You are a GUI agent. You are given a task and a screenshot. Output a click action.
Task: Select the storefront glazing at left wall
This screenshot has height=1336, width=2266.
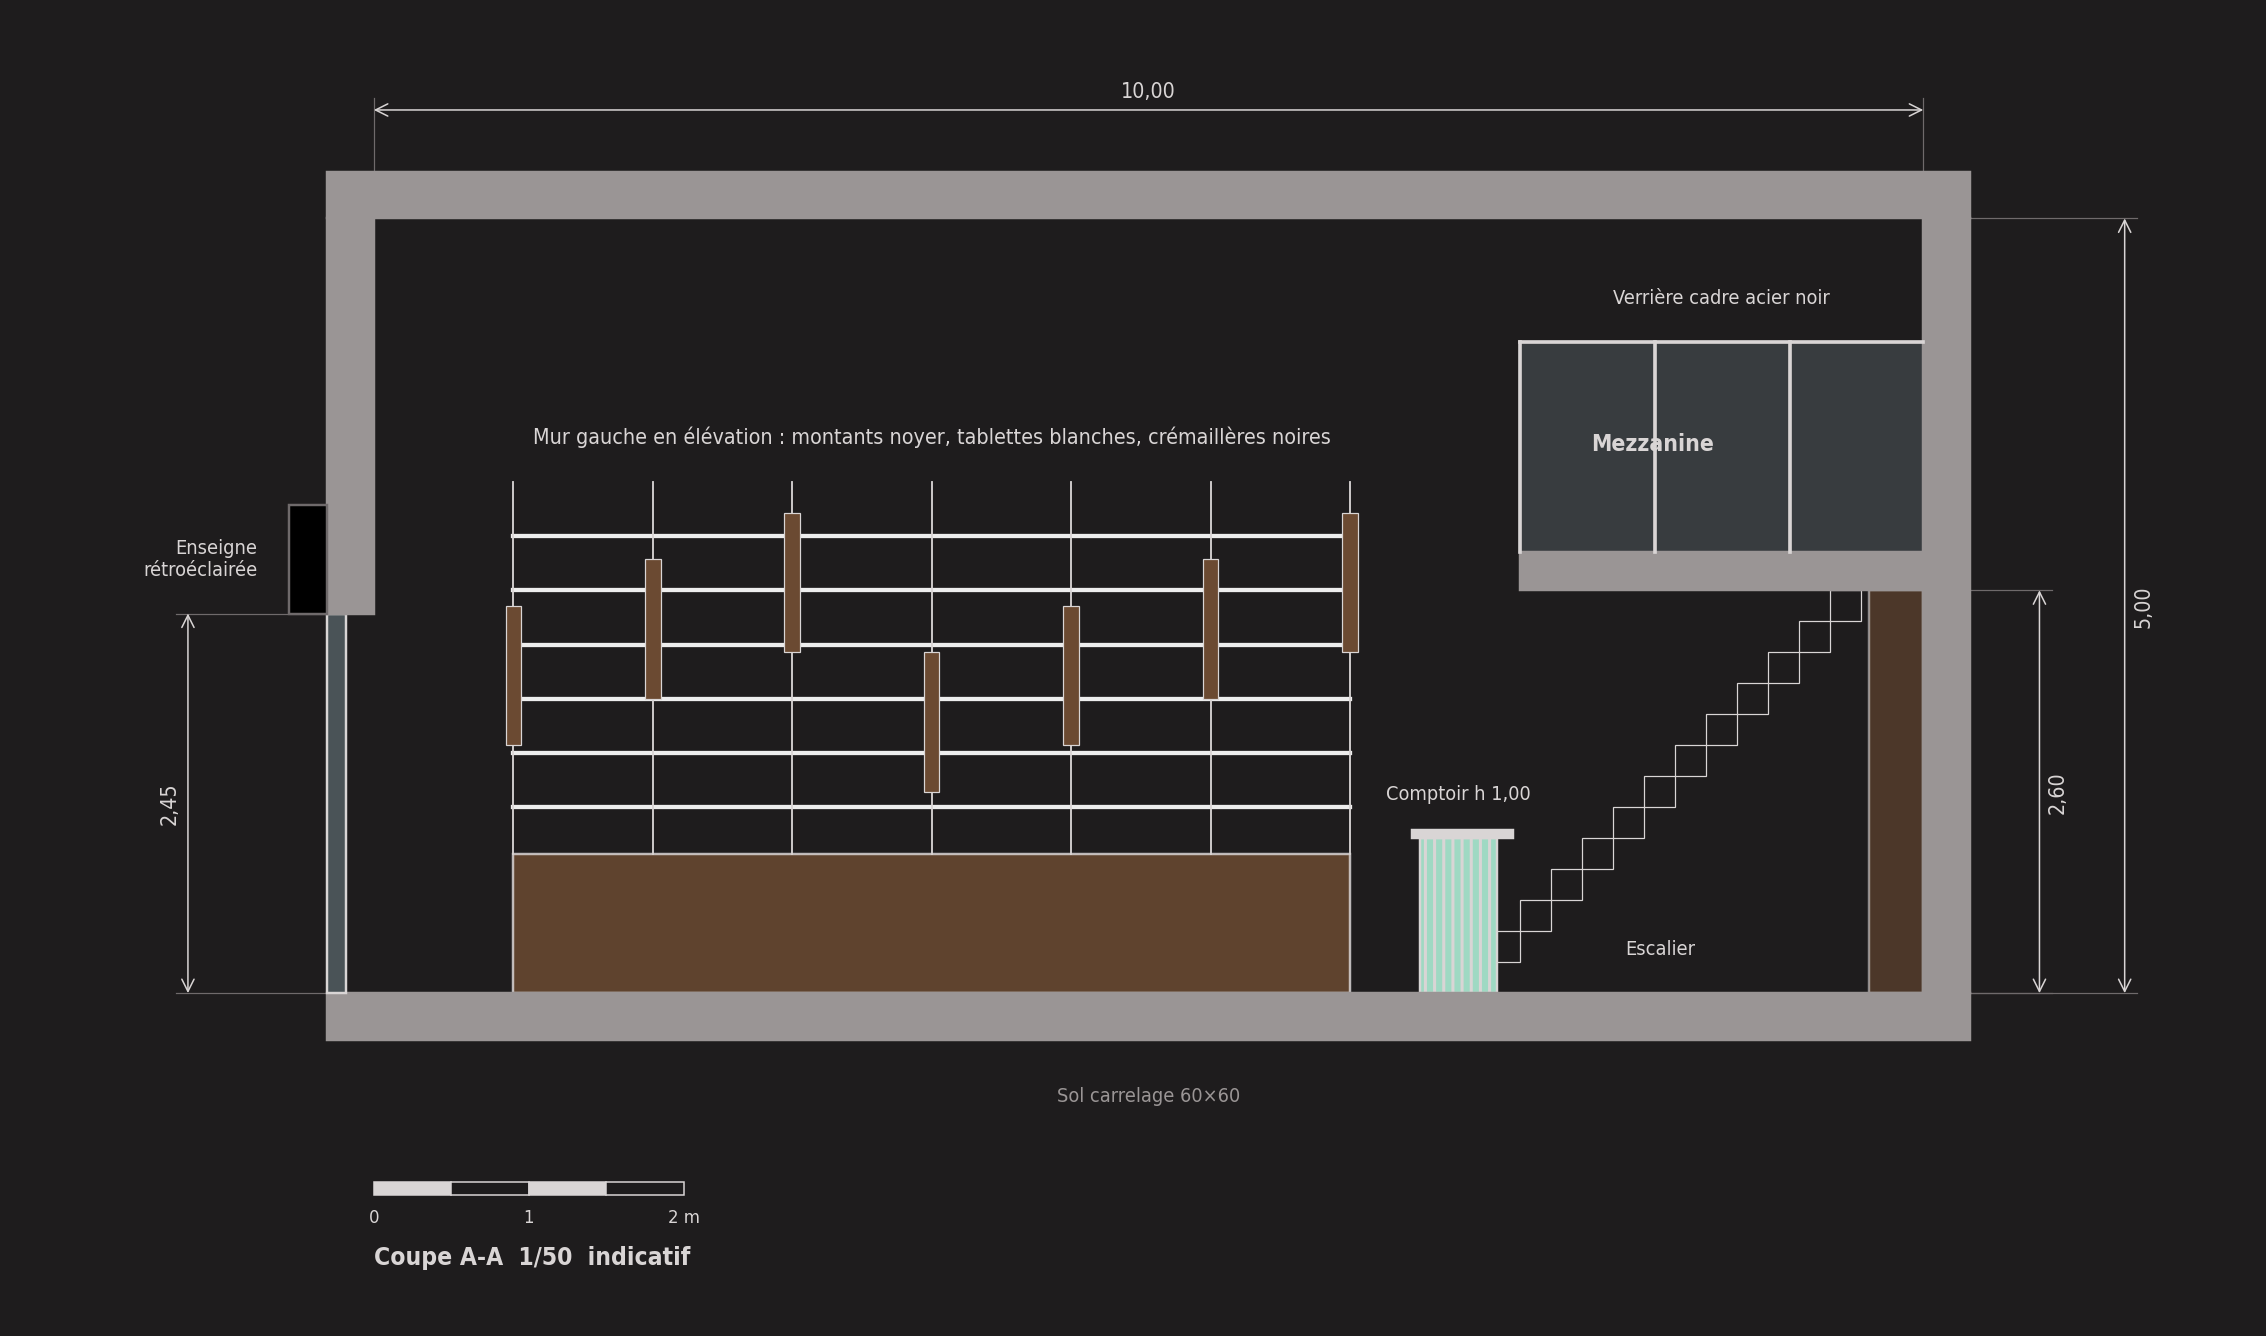tap(336, 804)
